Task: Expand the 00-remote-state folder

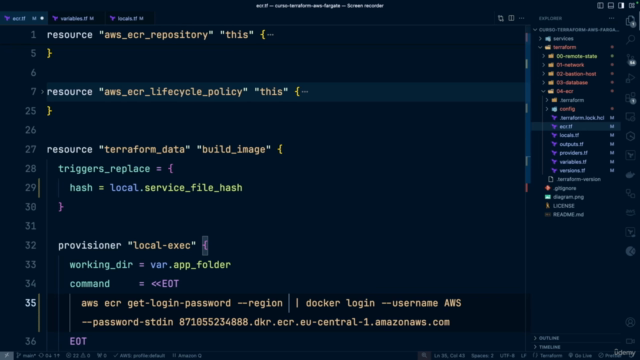Action: pyautogui.click(x=576, y=56)
